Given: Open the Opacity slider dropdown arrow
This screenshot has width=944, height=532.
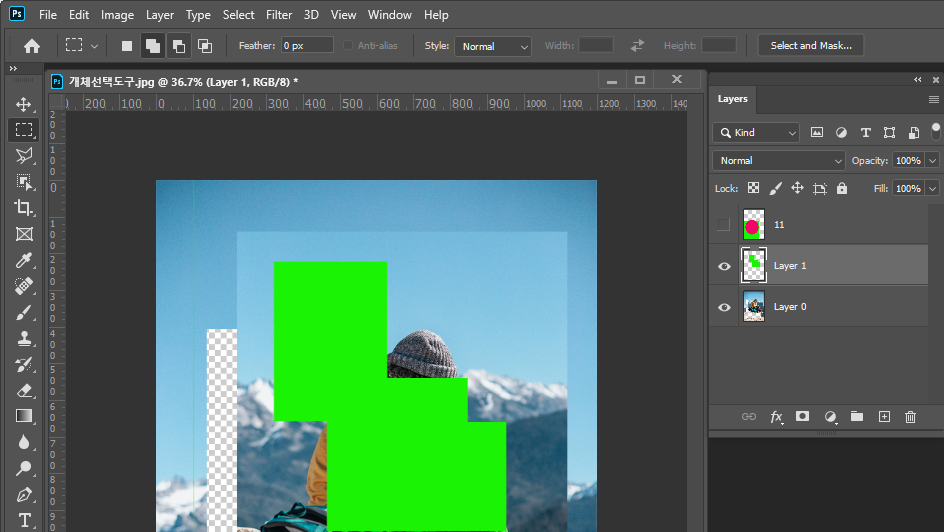Looking at the screenshot, I should [933, 161].
